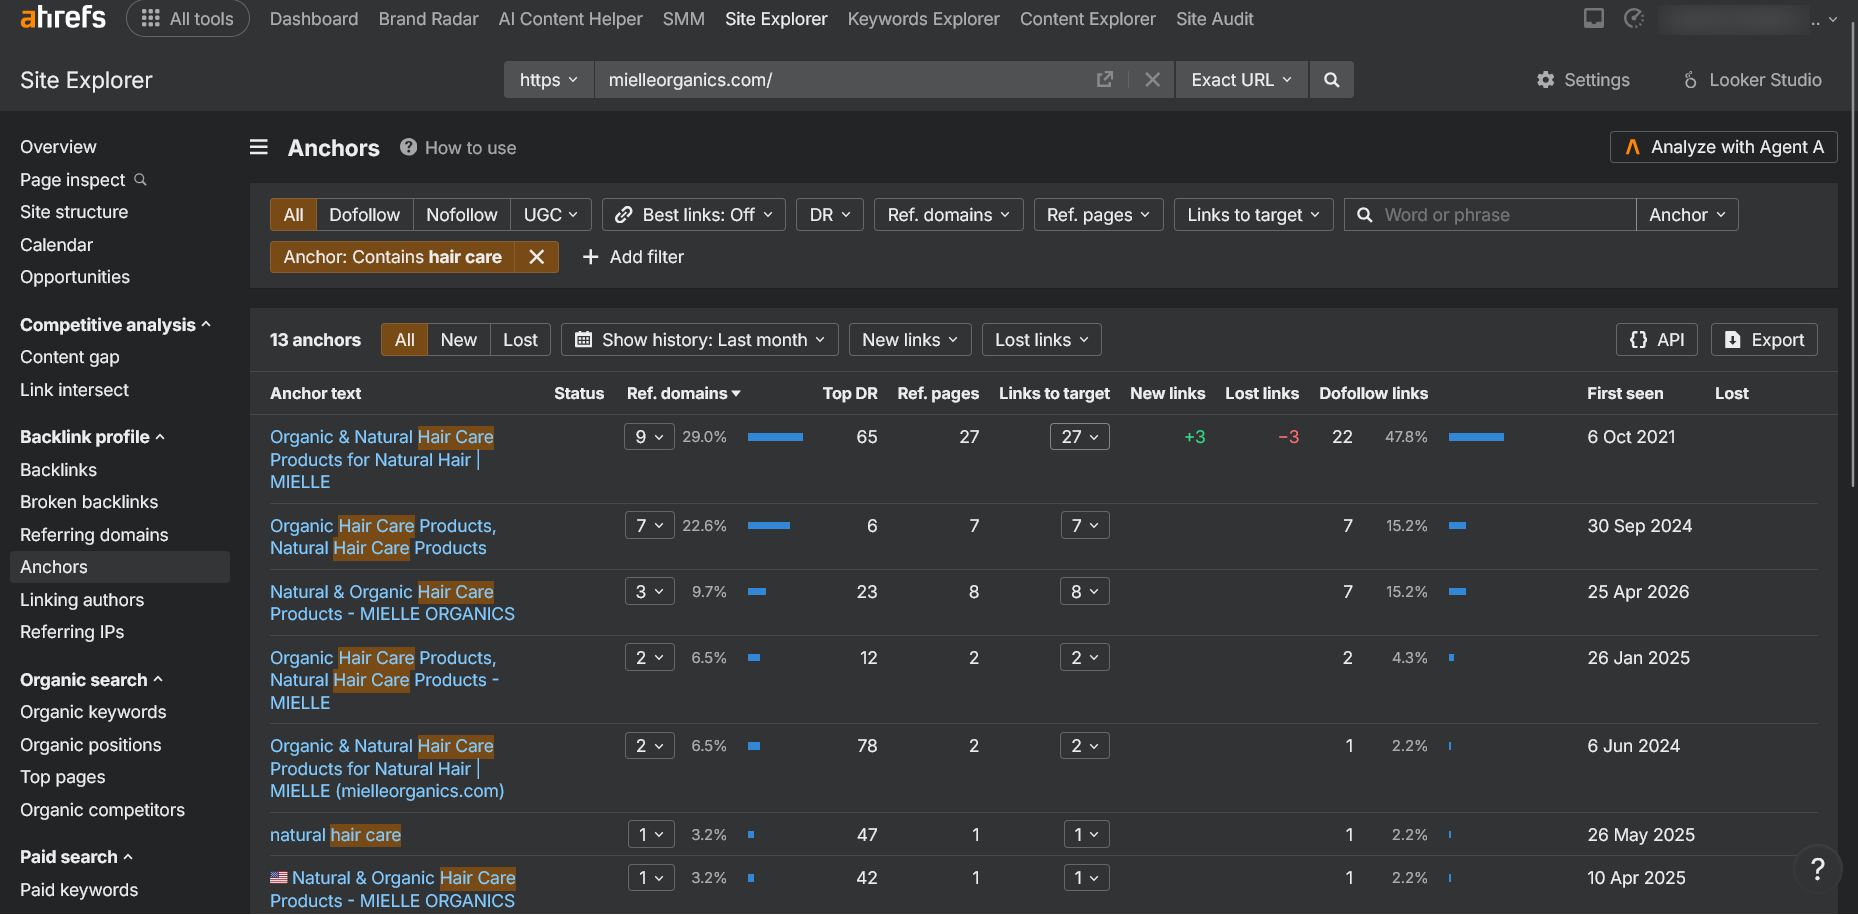Open Brand Radar
Viewport: 1858px width, 915px height.
428,19
